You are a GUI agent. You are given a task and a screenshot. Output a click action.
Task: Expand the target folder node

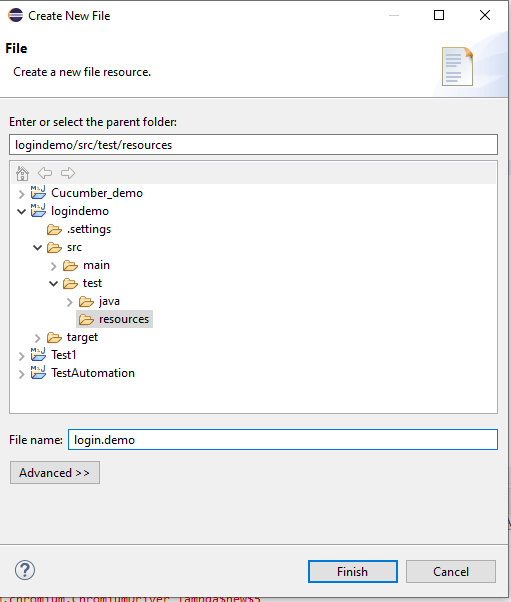(37, 338)
